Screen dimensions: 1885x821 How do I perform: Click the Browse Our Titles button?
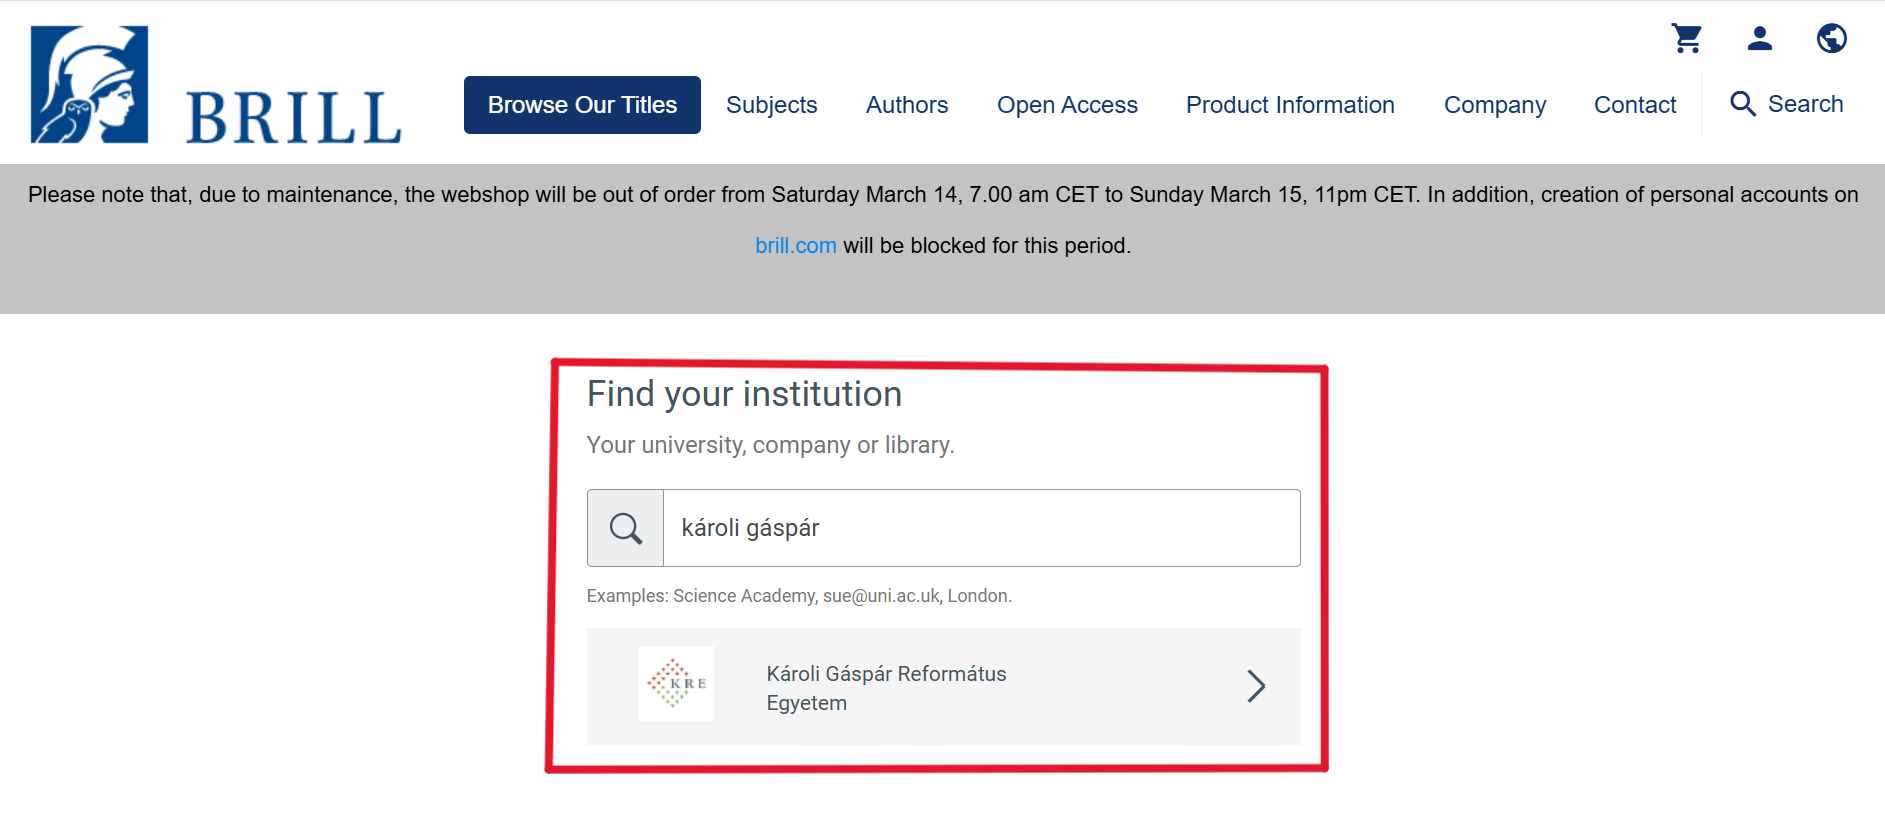click(x=582, y=105)
